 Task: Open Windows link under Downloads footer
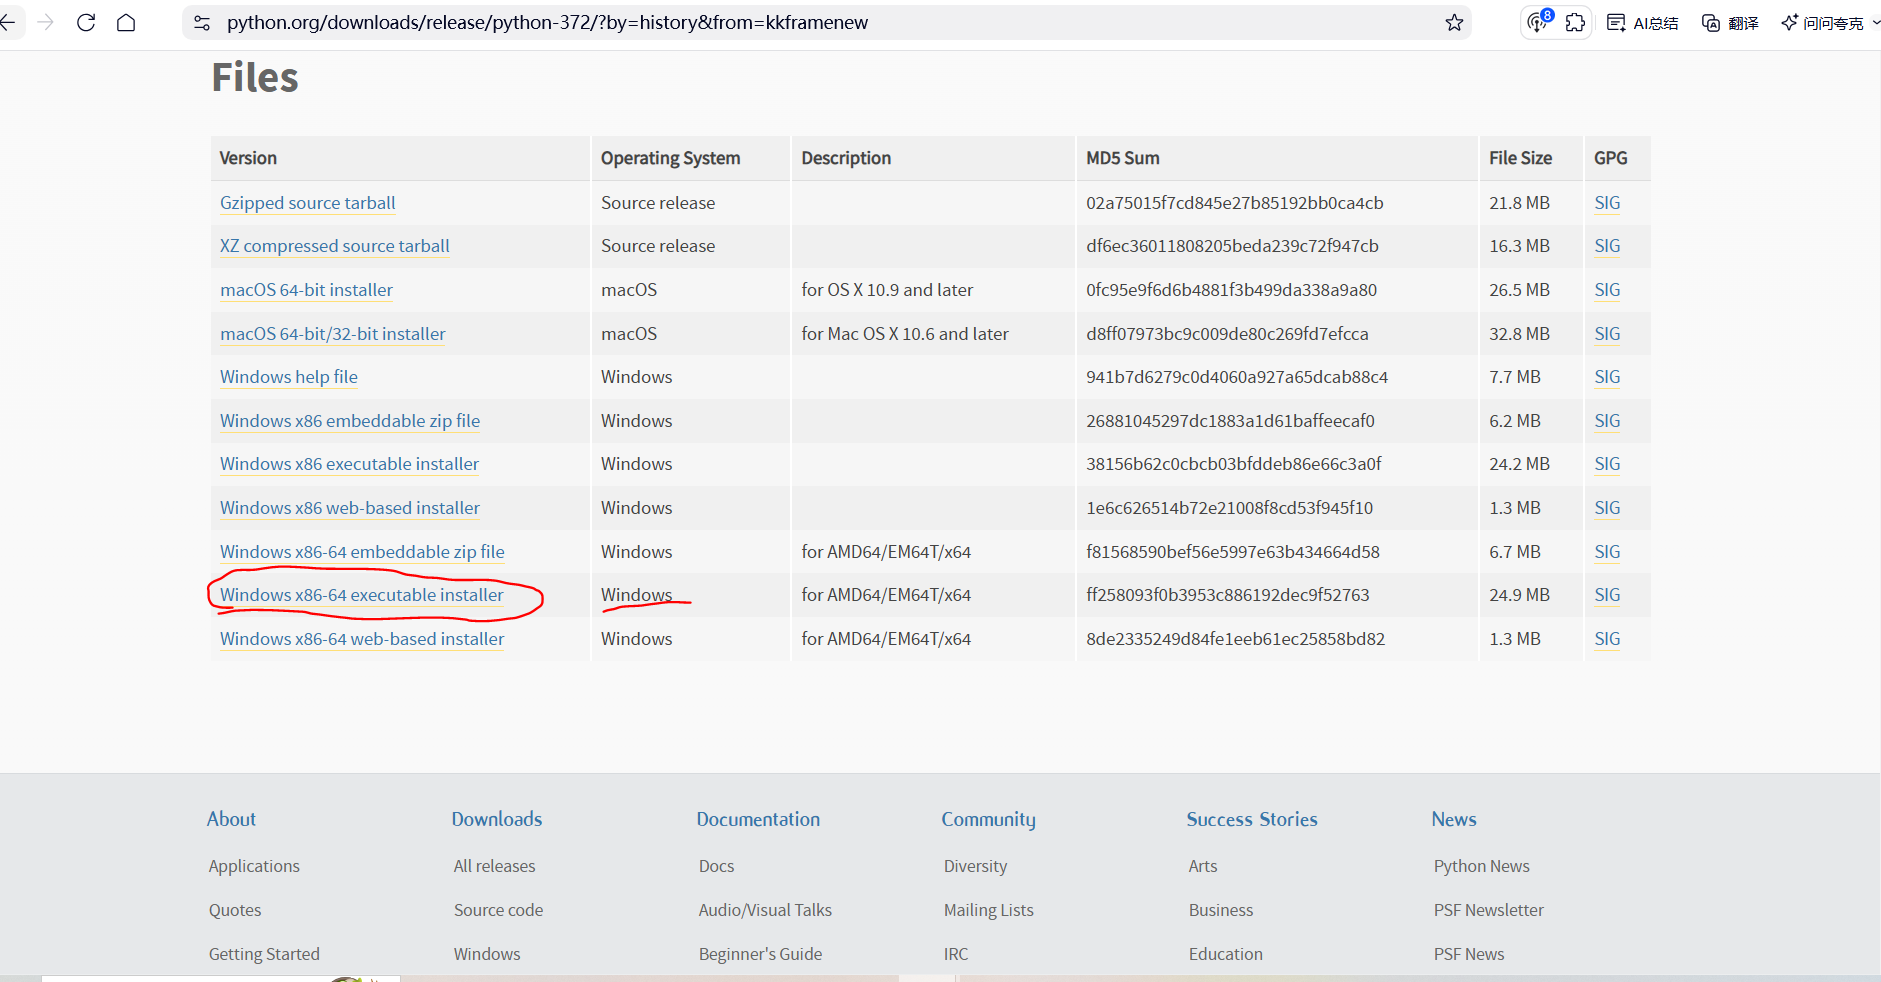click(487, 954)
